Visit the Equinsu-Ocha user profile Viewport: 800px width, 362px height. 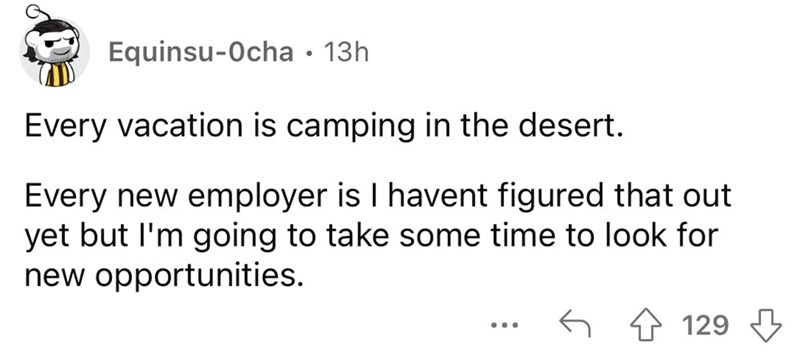[202, 52]
